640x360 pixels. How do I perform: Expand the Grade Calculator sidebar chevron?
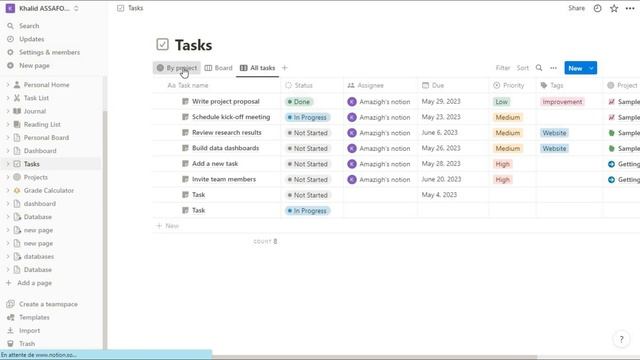click(7, 190)
